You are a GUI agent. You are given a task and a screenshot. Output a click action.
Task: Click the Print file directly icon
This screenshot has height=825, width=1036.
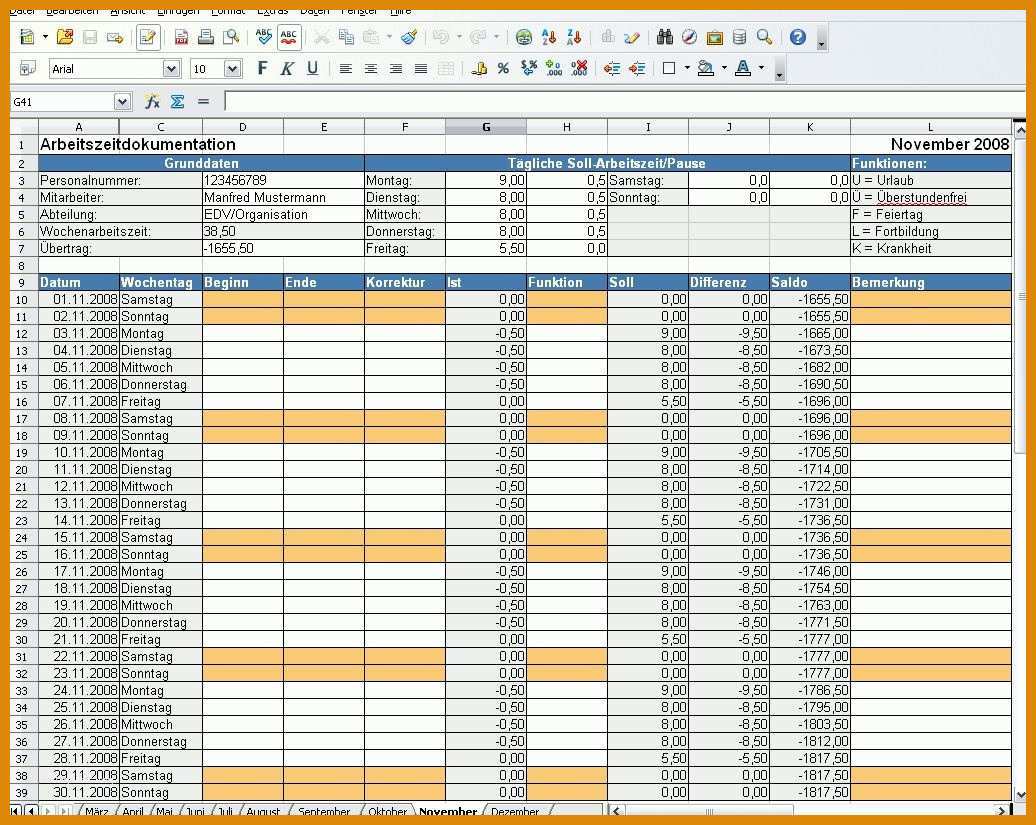point(205,38)
